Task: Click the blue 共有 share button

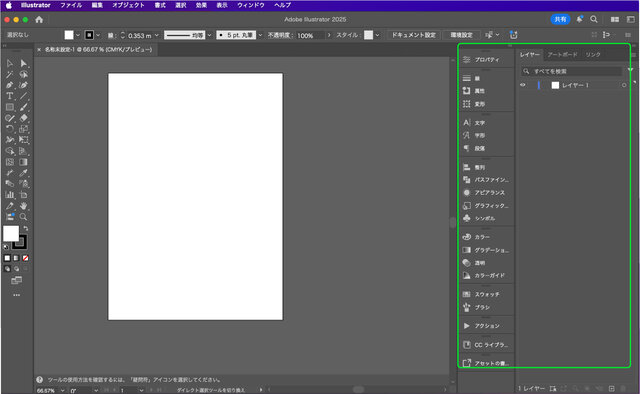Action: (560, 19)
